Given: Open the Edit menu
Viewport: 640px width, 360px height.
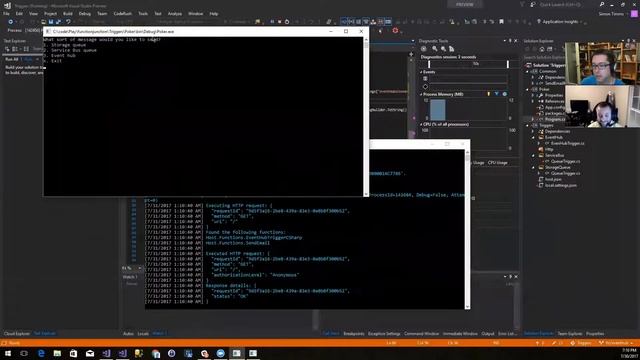Looking at the screenshot, I should 19,13.
